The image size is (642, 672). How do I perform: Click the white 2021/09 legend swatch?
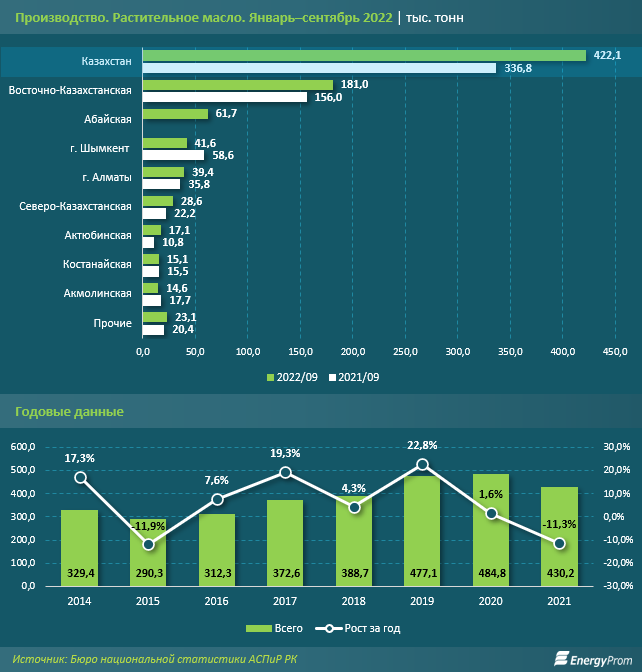[x=331, y=377]
